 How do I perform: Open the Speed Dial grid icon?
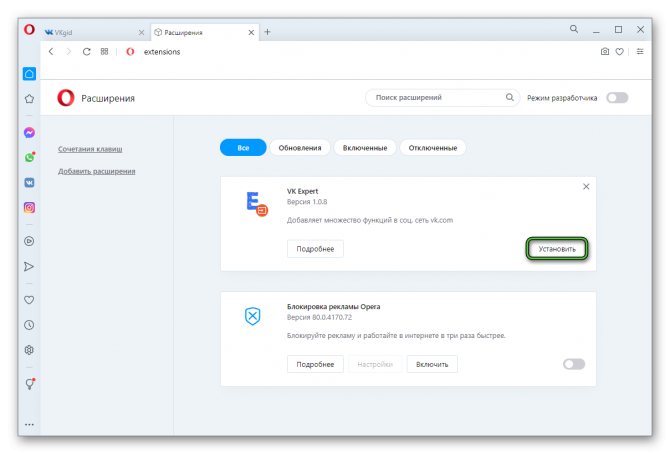pos(104,52)
